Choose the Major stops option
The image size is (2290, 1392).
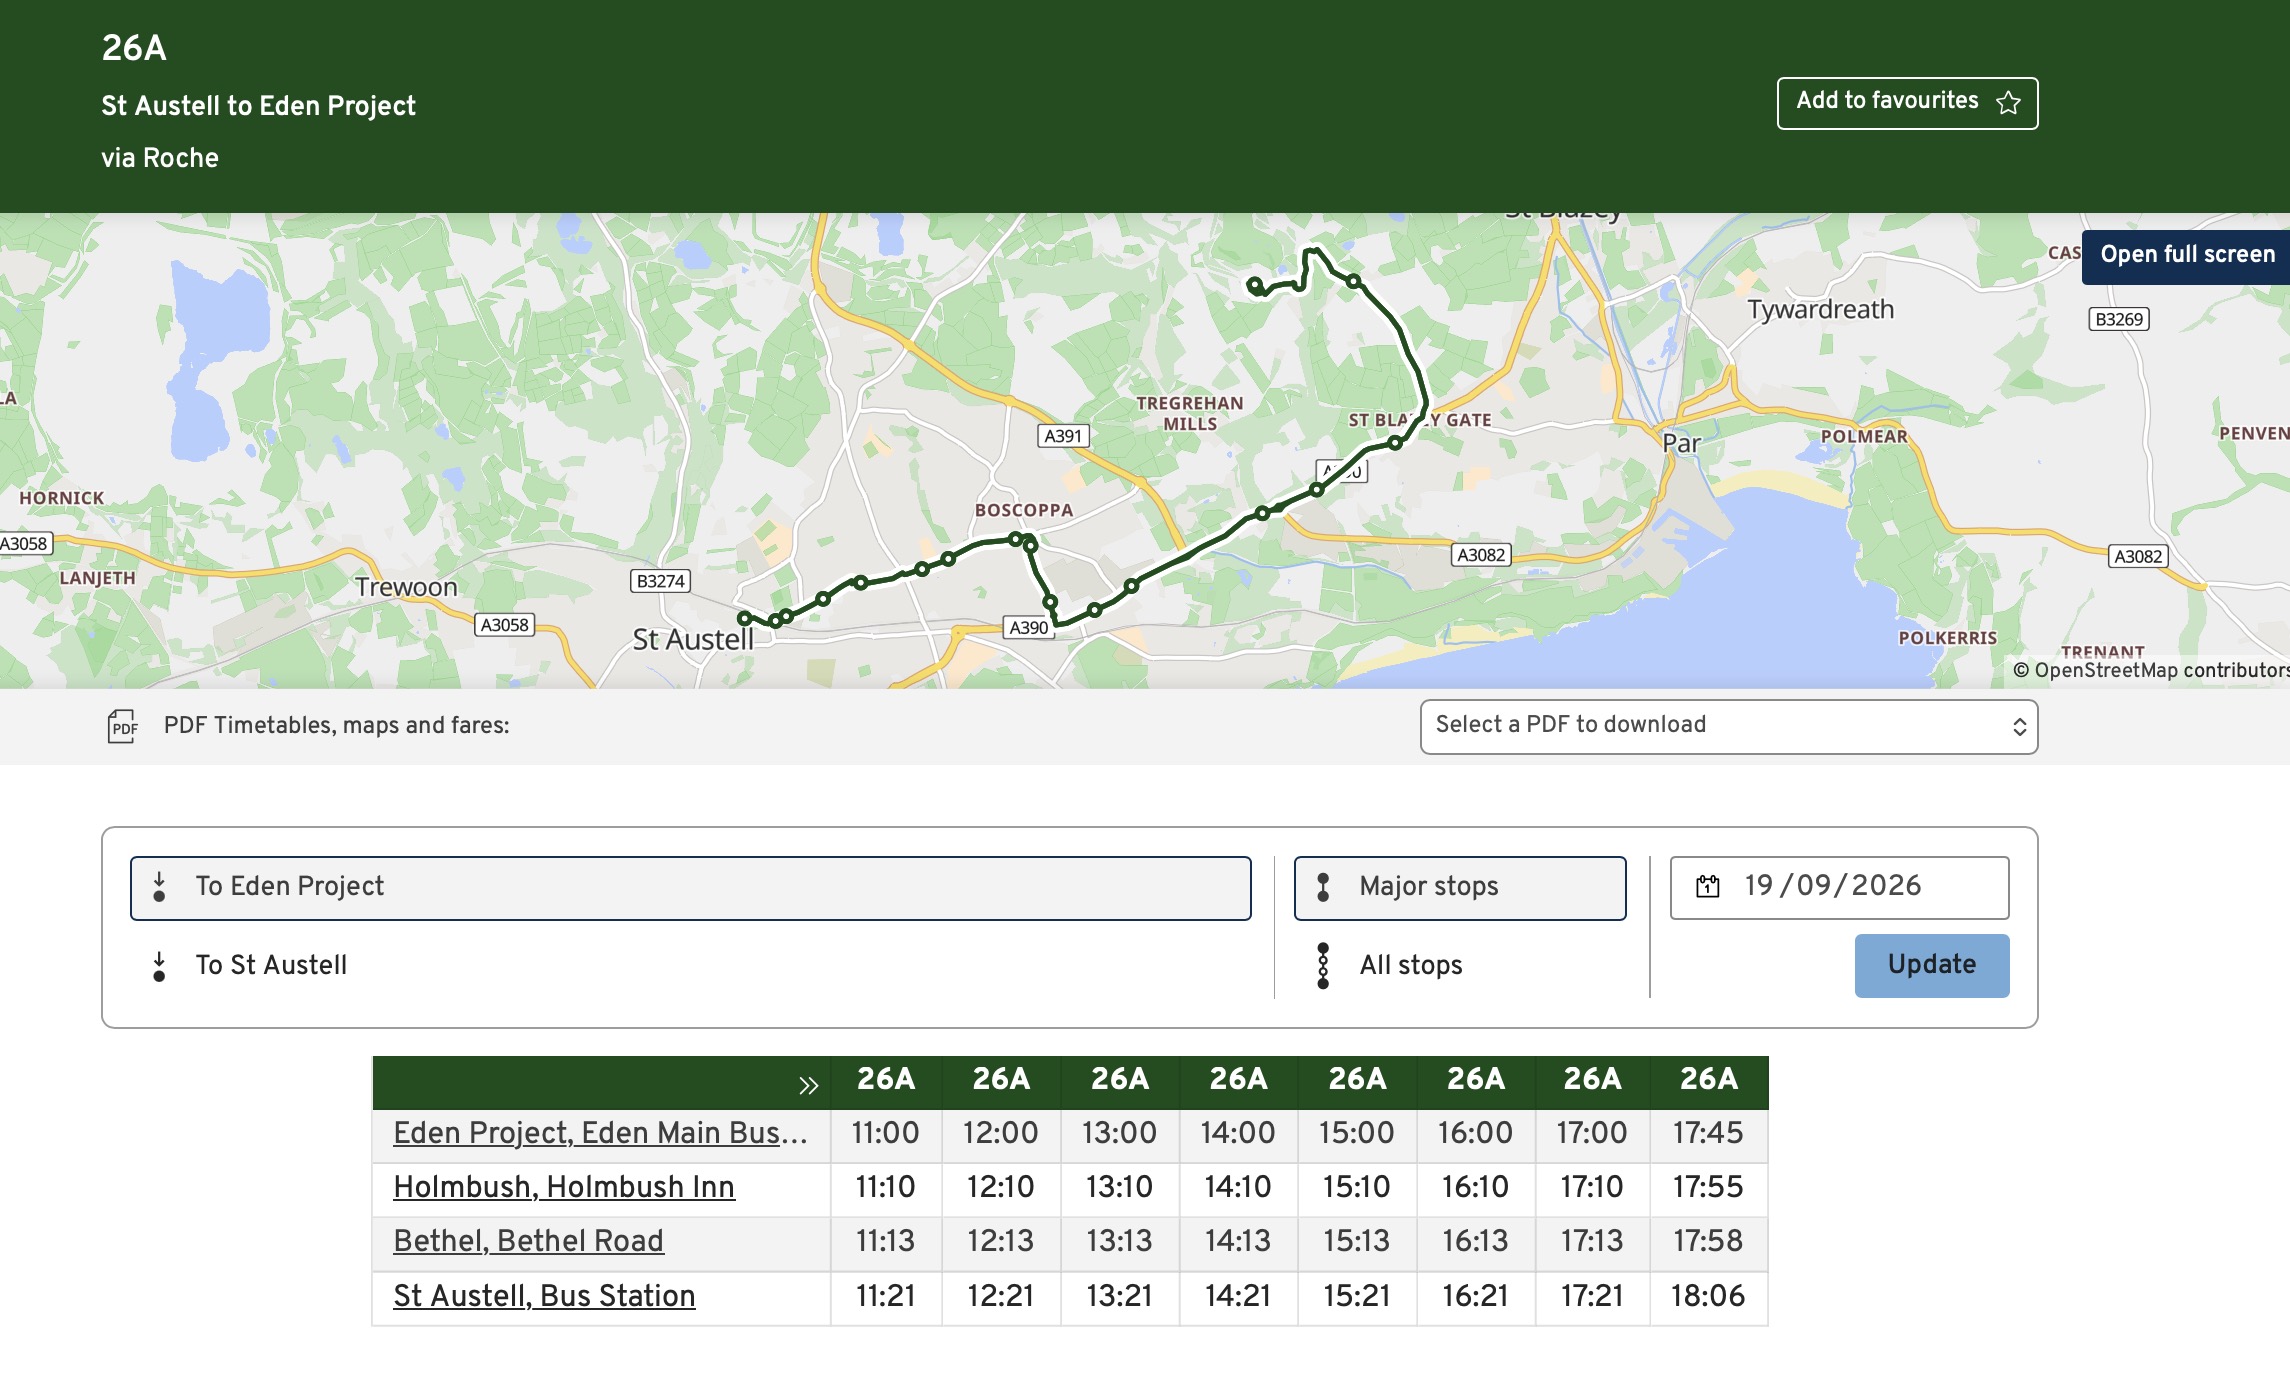[1460, 888]
